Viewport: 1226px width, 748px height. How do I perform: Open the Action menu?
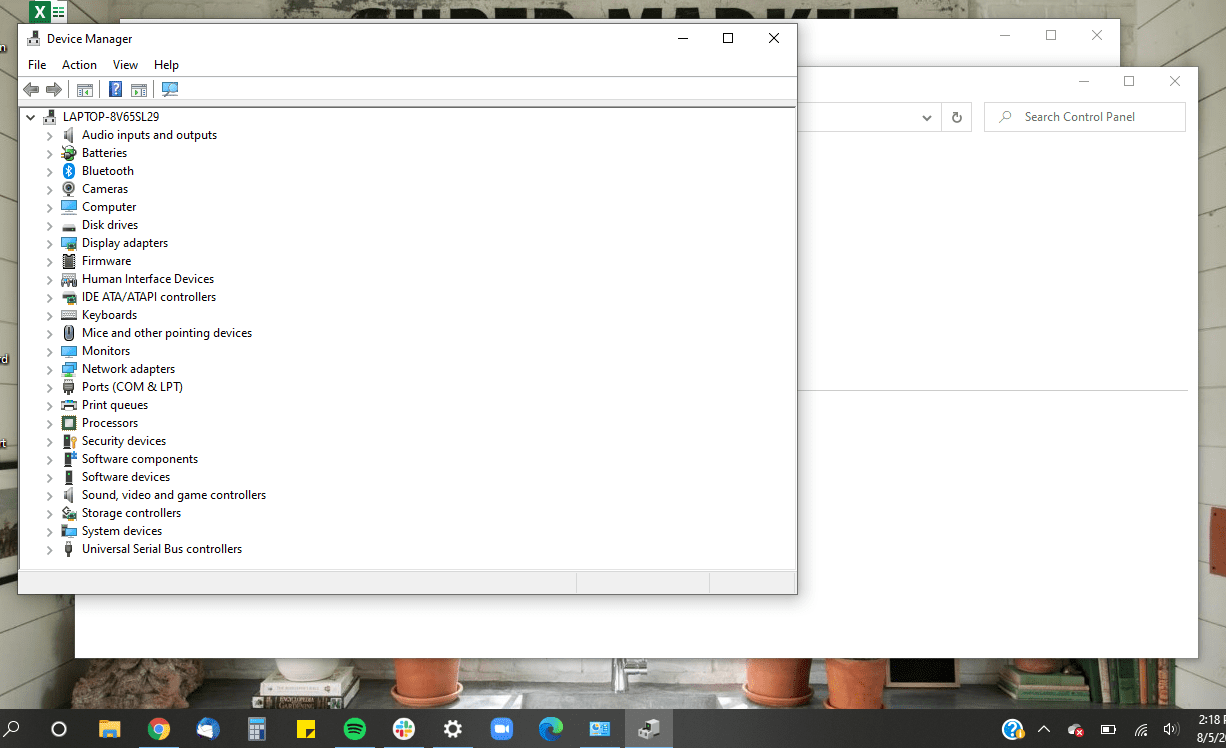pyautogui.click(x=79, y=64)
